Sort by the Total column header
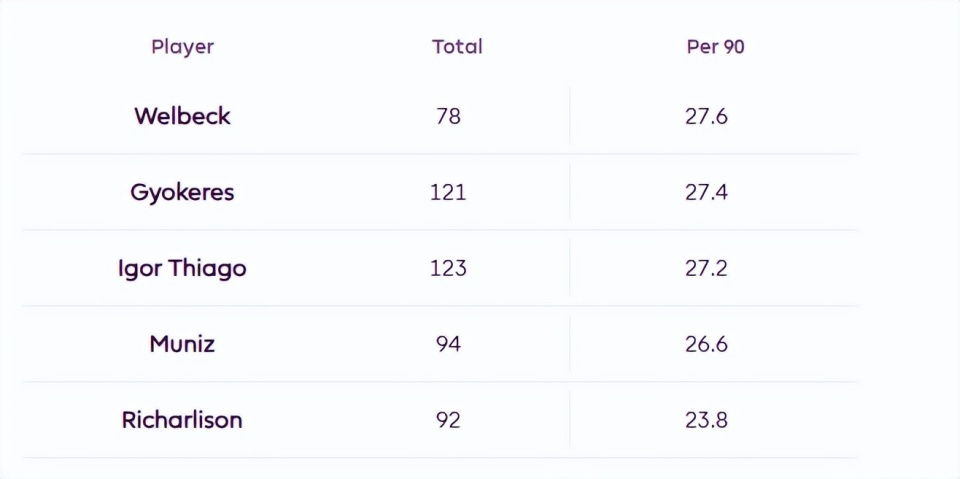The image size is (960, 479). pos(457,46)
